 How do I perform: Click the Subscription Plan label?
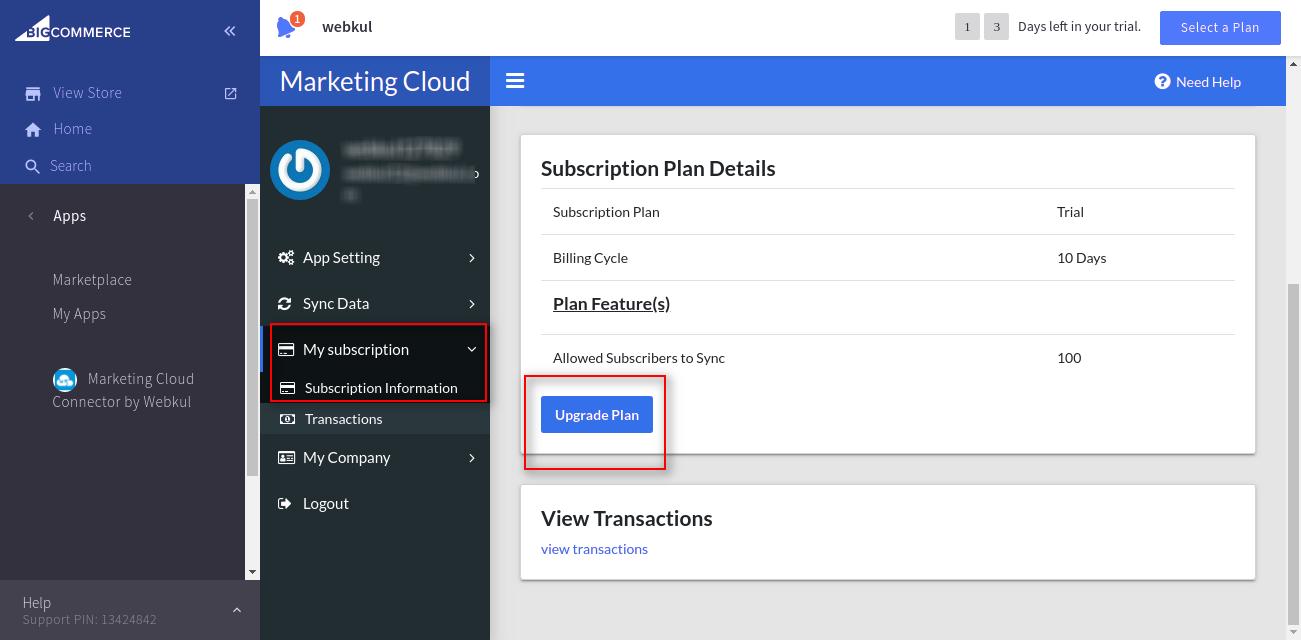606,212
